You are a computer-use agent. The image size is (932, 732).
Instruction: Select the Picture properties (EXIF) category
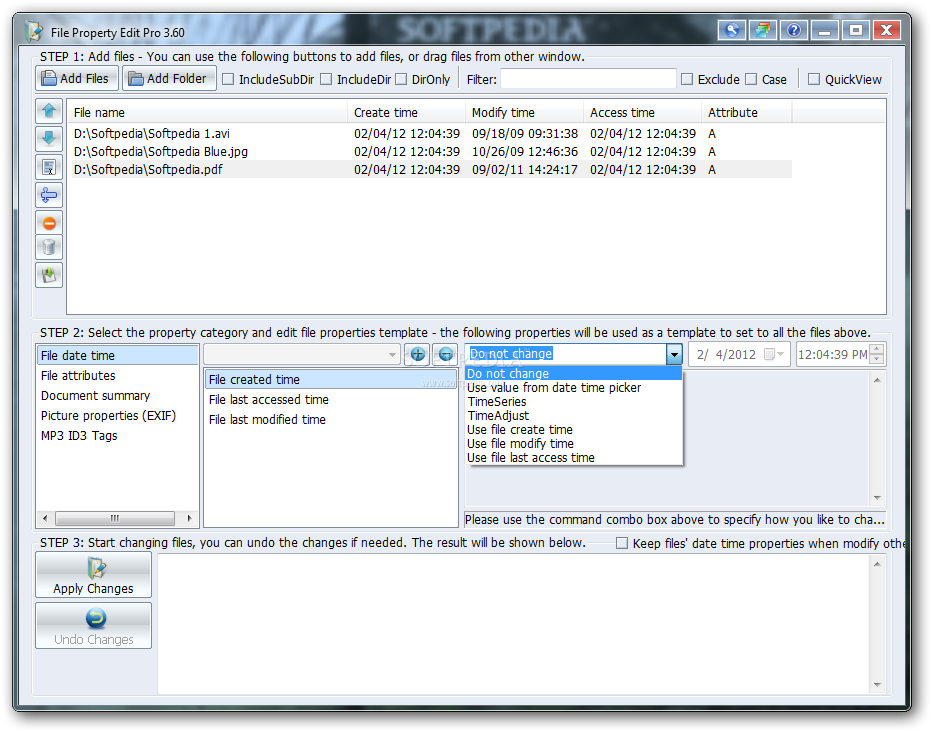tap(117, 416)
